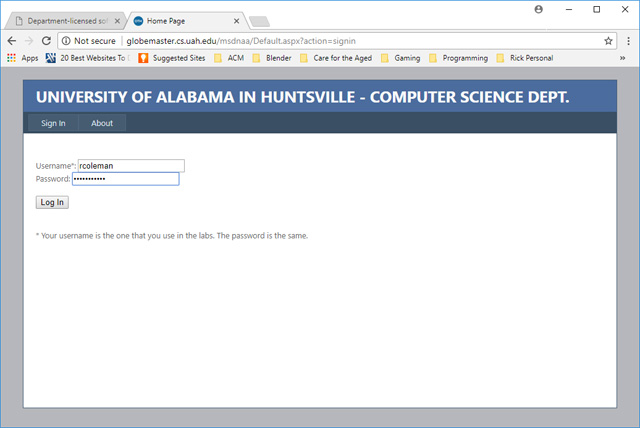Image resolution: width=640 pixels, height=428 pixels.
Task: Click the browser back arrow
Action: pos(11,41)
